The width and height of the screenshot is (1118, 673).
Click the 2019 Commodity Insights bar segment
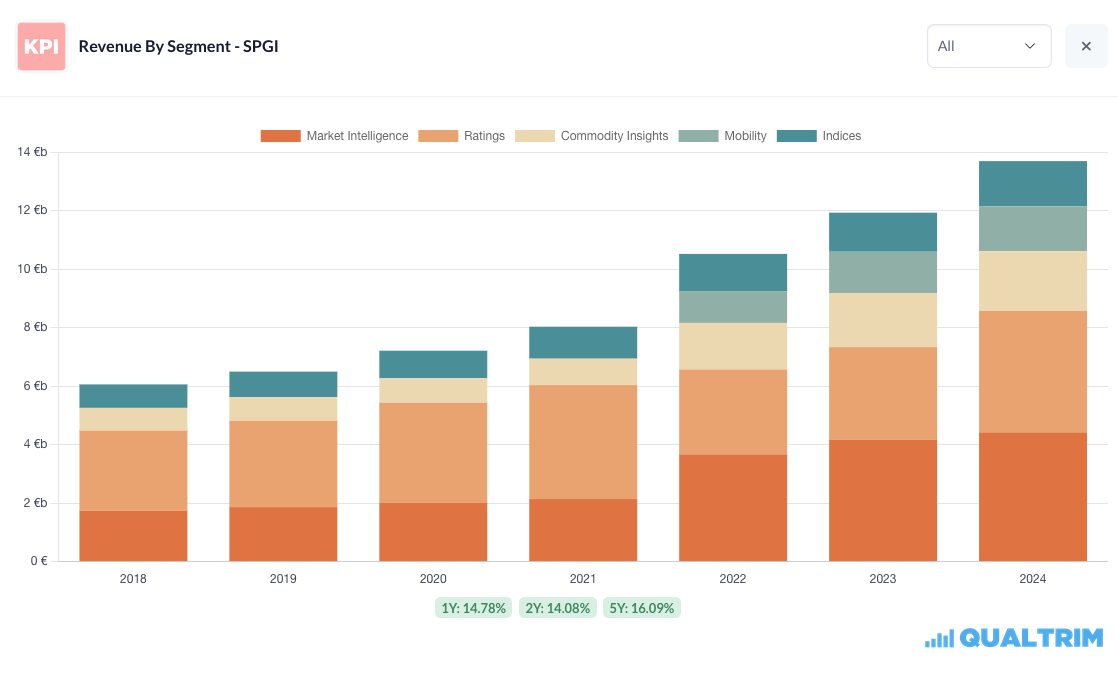pyautogui.click(x=283, y=409)
